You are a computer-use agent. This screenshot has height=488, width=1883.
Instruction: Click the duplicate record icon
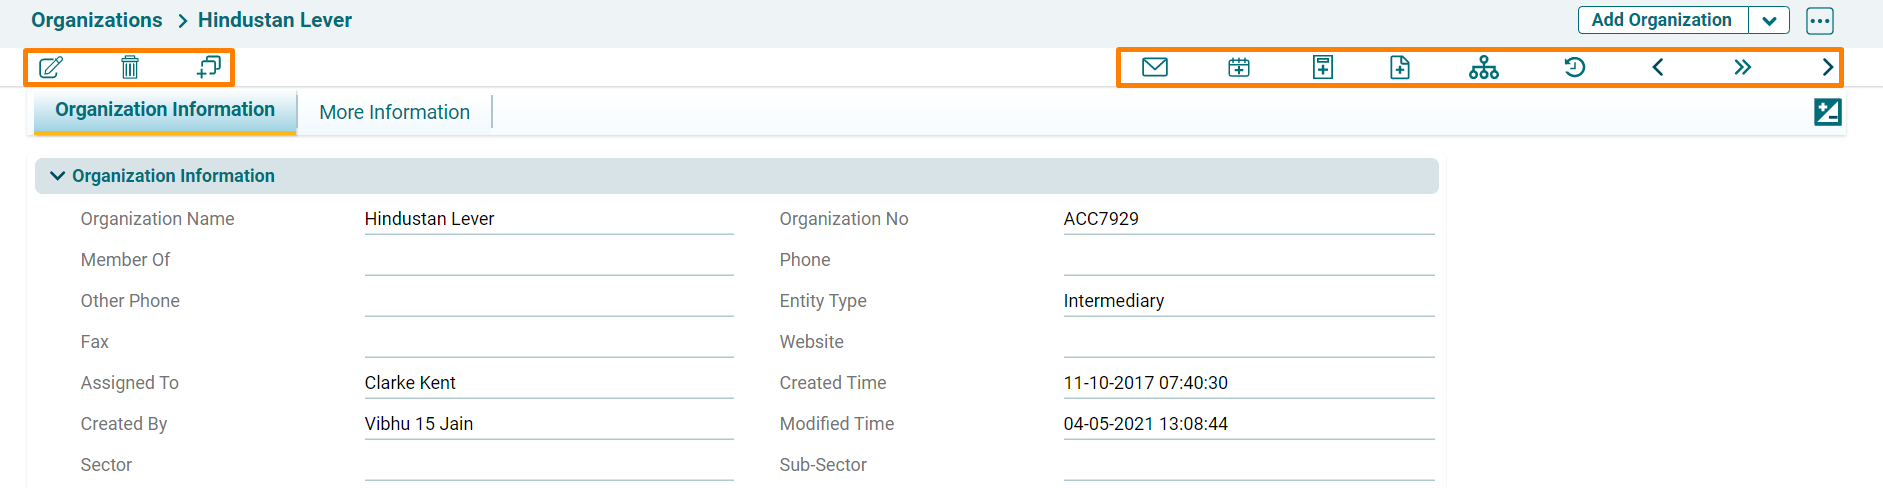tap(209, 68)
